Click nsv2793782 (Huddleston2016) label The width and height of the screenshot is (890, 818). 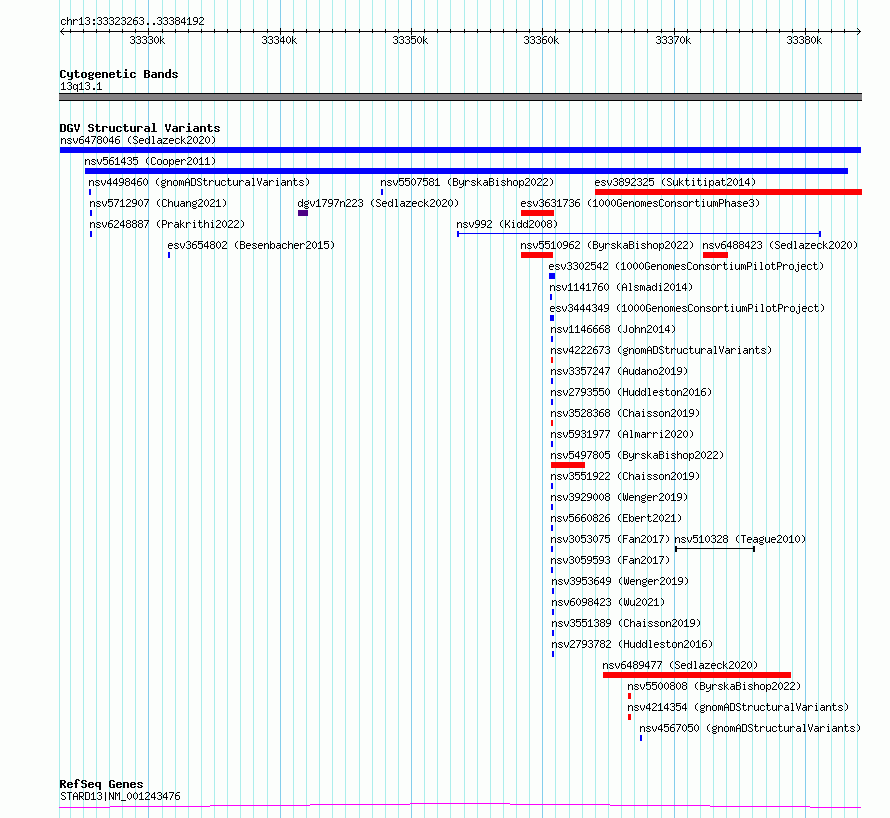click(633, 644)
